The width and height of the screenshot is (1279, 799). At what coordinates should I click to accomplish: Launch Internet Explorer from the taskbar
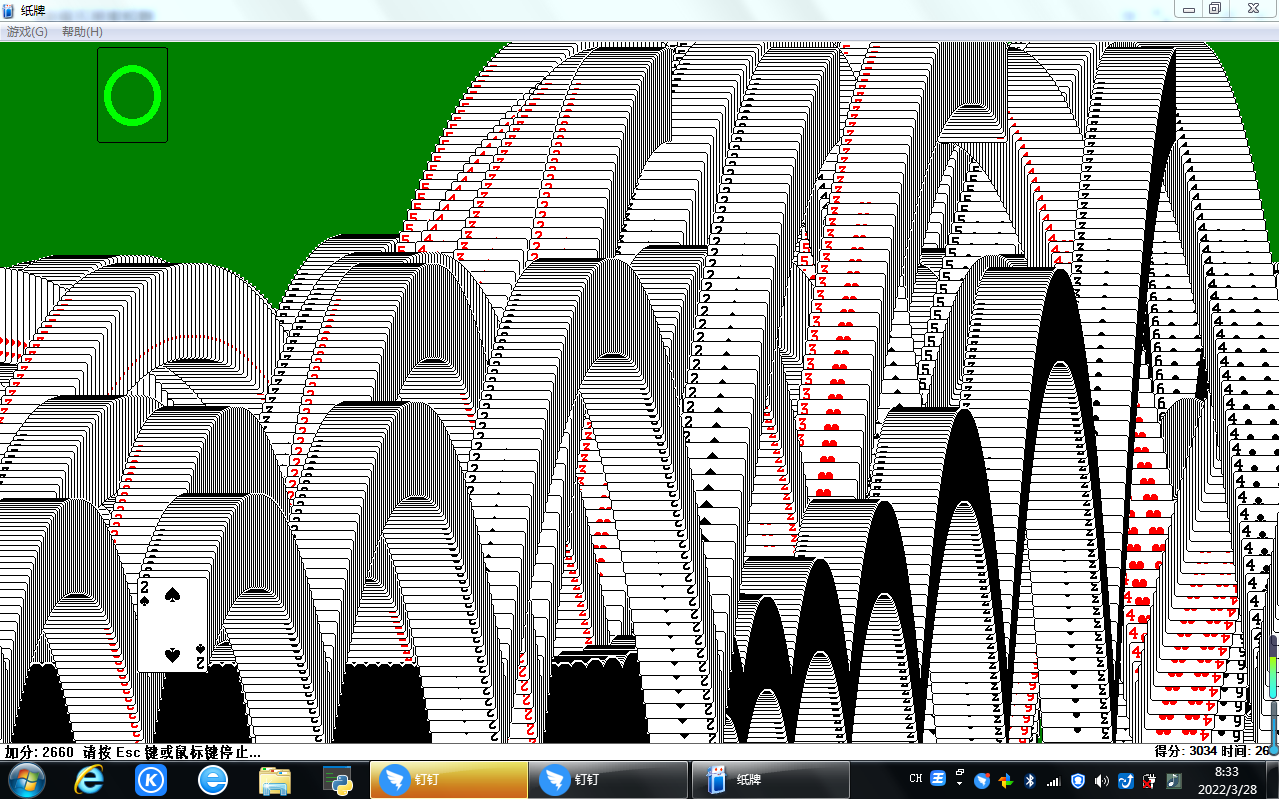pyautogui.click(x=90, y=780)
